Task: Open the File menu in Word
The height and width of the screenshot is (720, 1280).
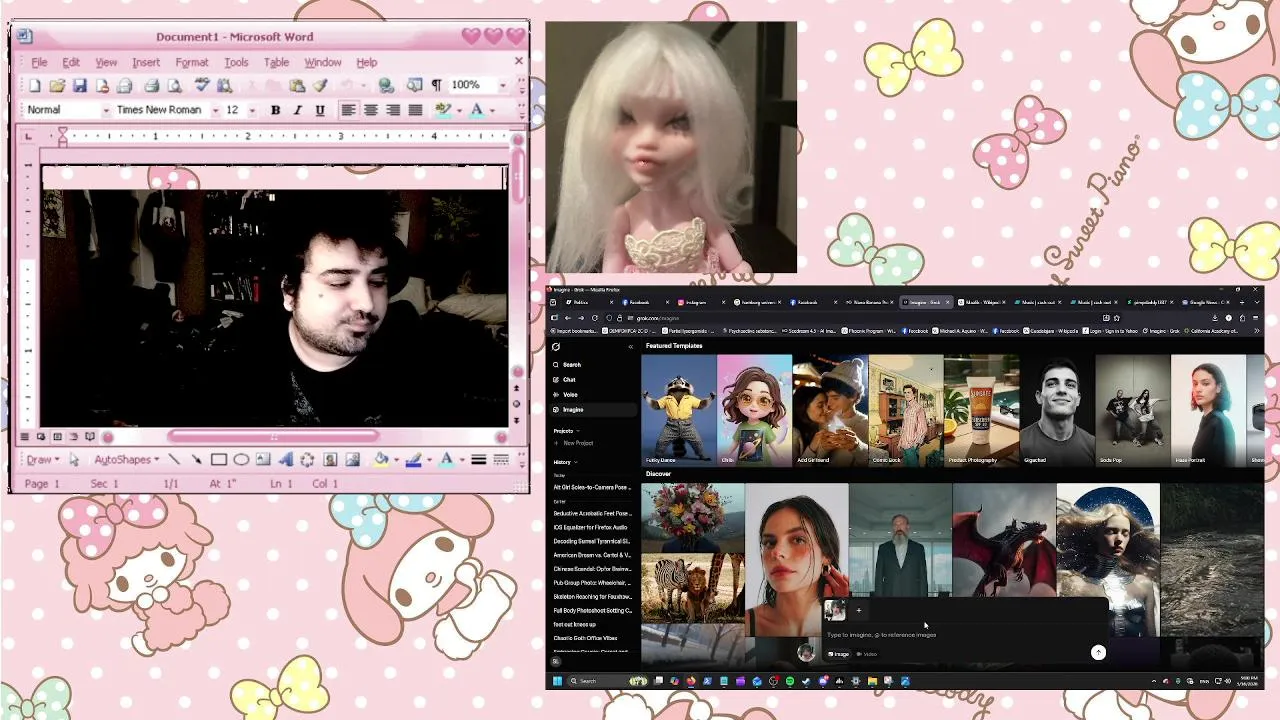Action: coord(39,62)
